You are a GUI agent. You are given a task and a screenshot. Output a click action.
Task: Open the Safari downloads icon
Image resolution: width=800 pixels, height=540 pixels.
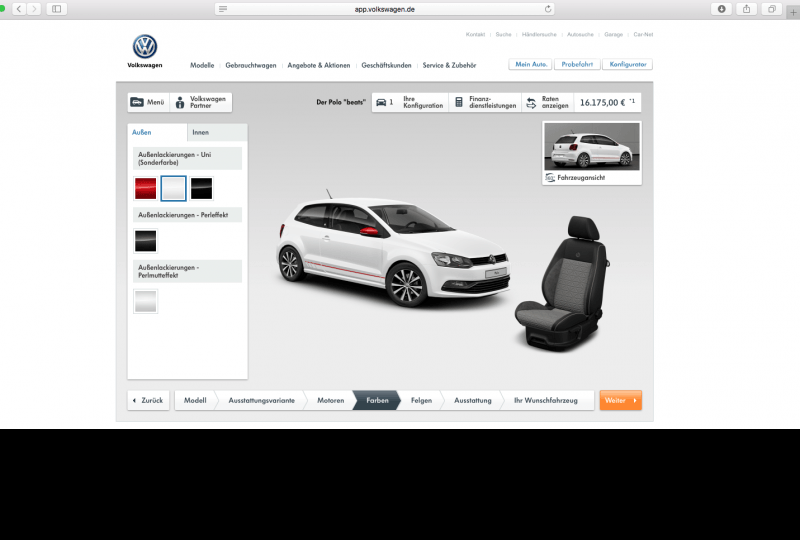click(x=721, y=9)
